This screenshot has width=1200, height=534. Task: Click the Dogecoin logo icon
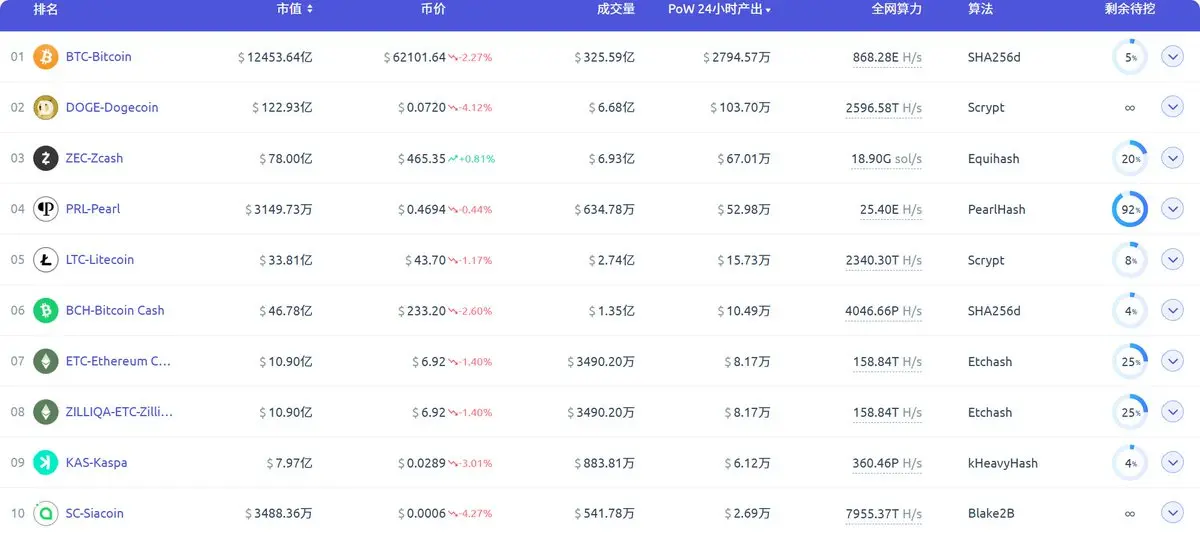pyautogui.click(x=46, y=107)
